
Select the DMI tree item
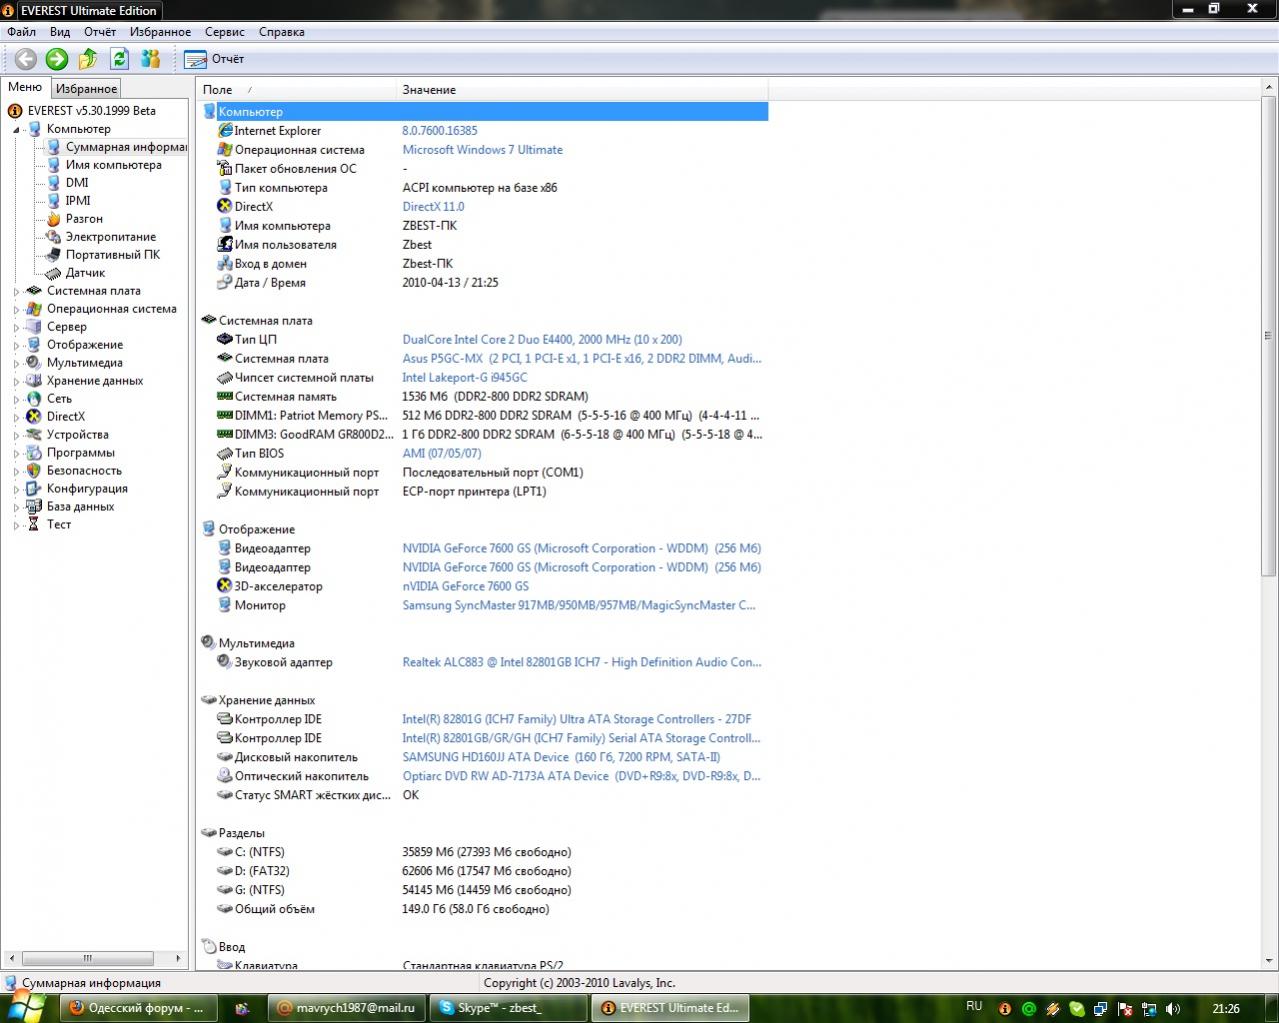(77, 183)
